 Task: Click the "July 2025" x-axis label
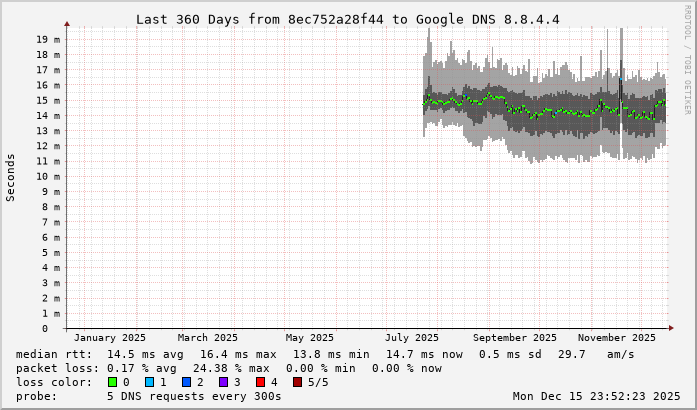(x=412, y=338)
